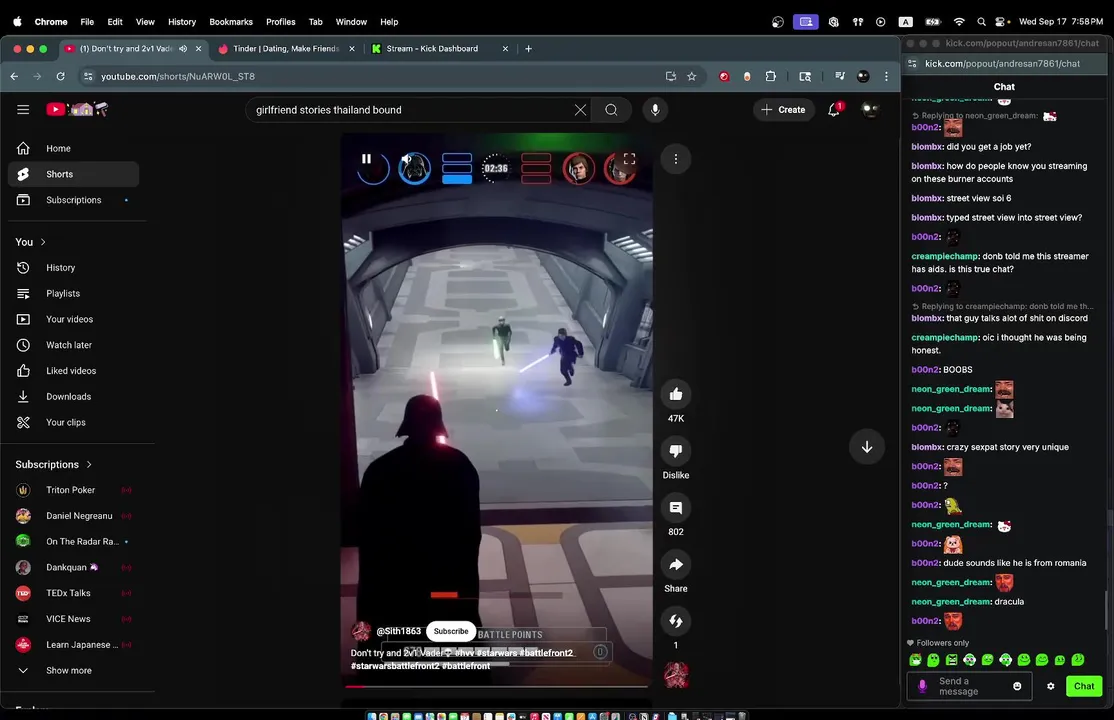Mute the Short with the speaker icon

(x=406, y=159)
